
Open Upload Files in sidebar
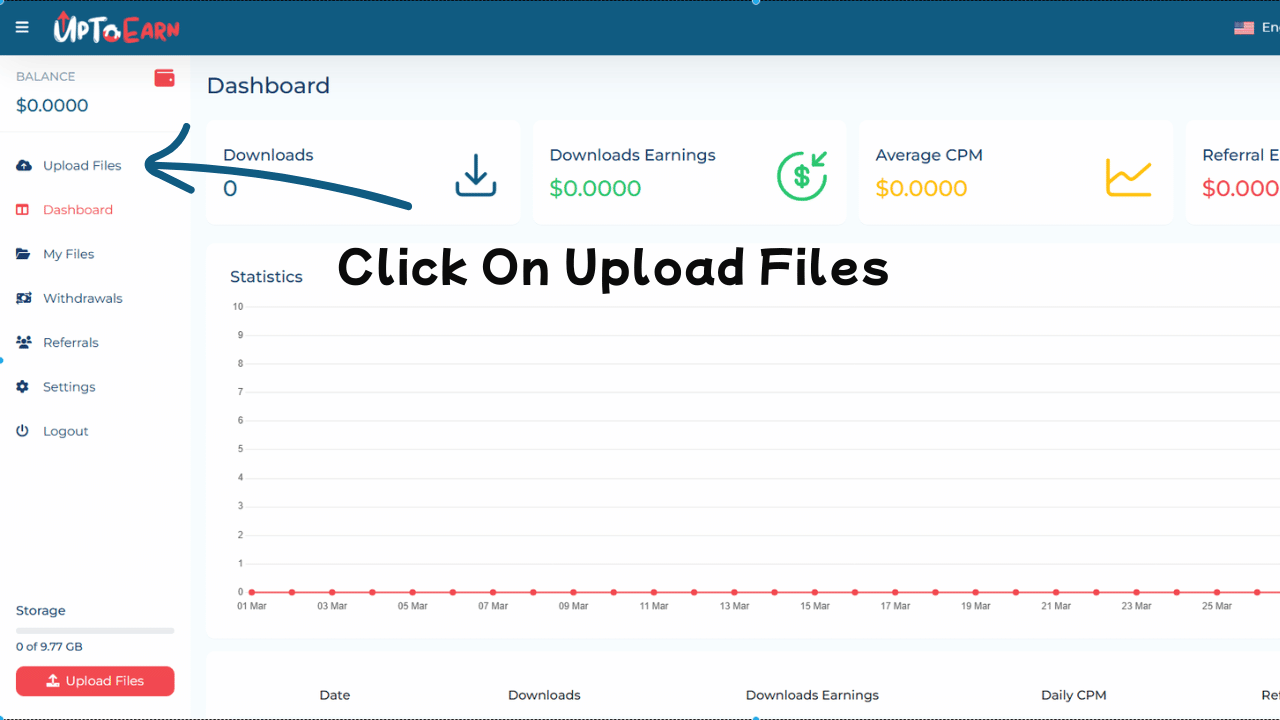82,166
